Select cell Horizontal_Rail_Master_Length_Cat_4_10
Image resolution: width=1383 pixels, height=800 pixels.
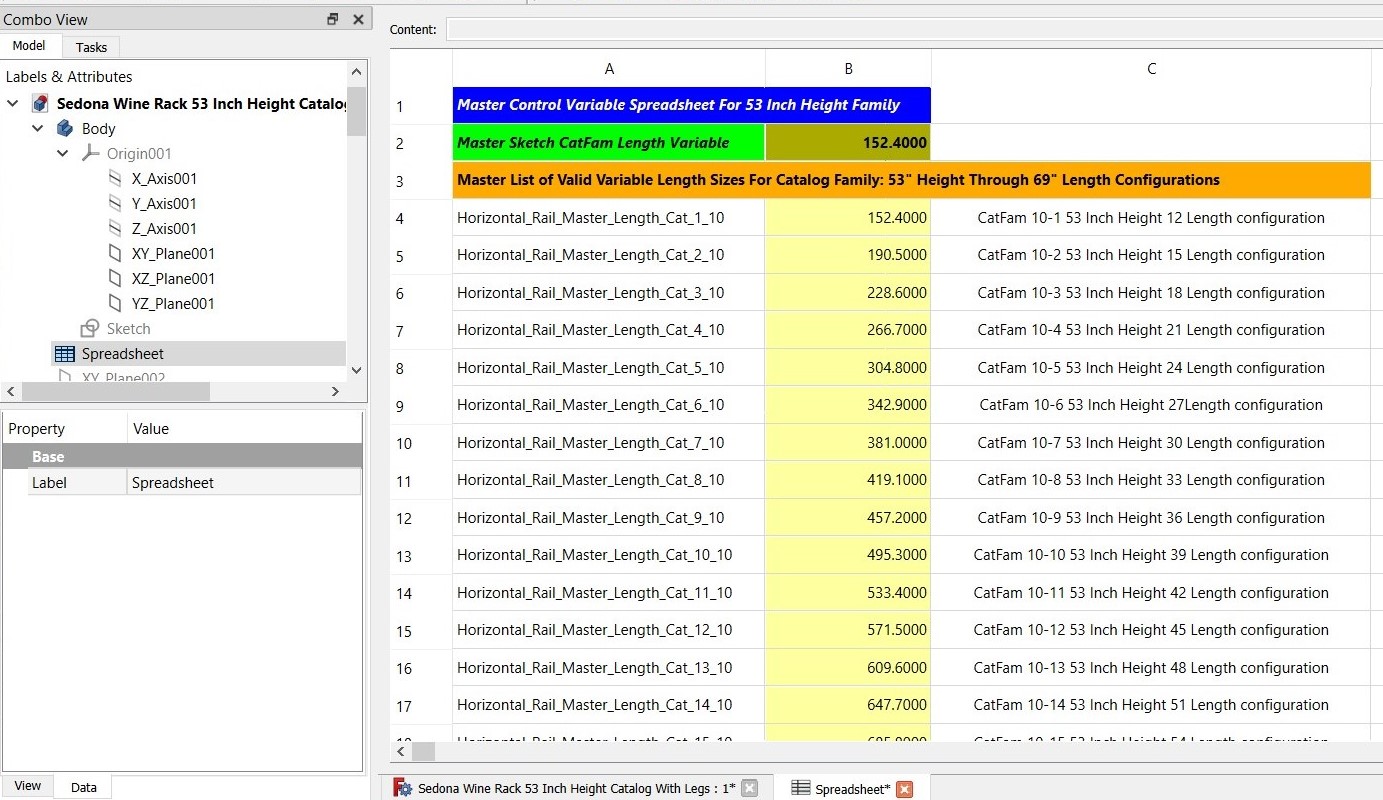tap(609, 330)
